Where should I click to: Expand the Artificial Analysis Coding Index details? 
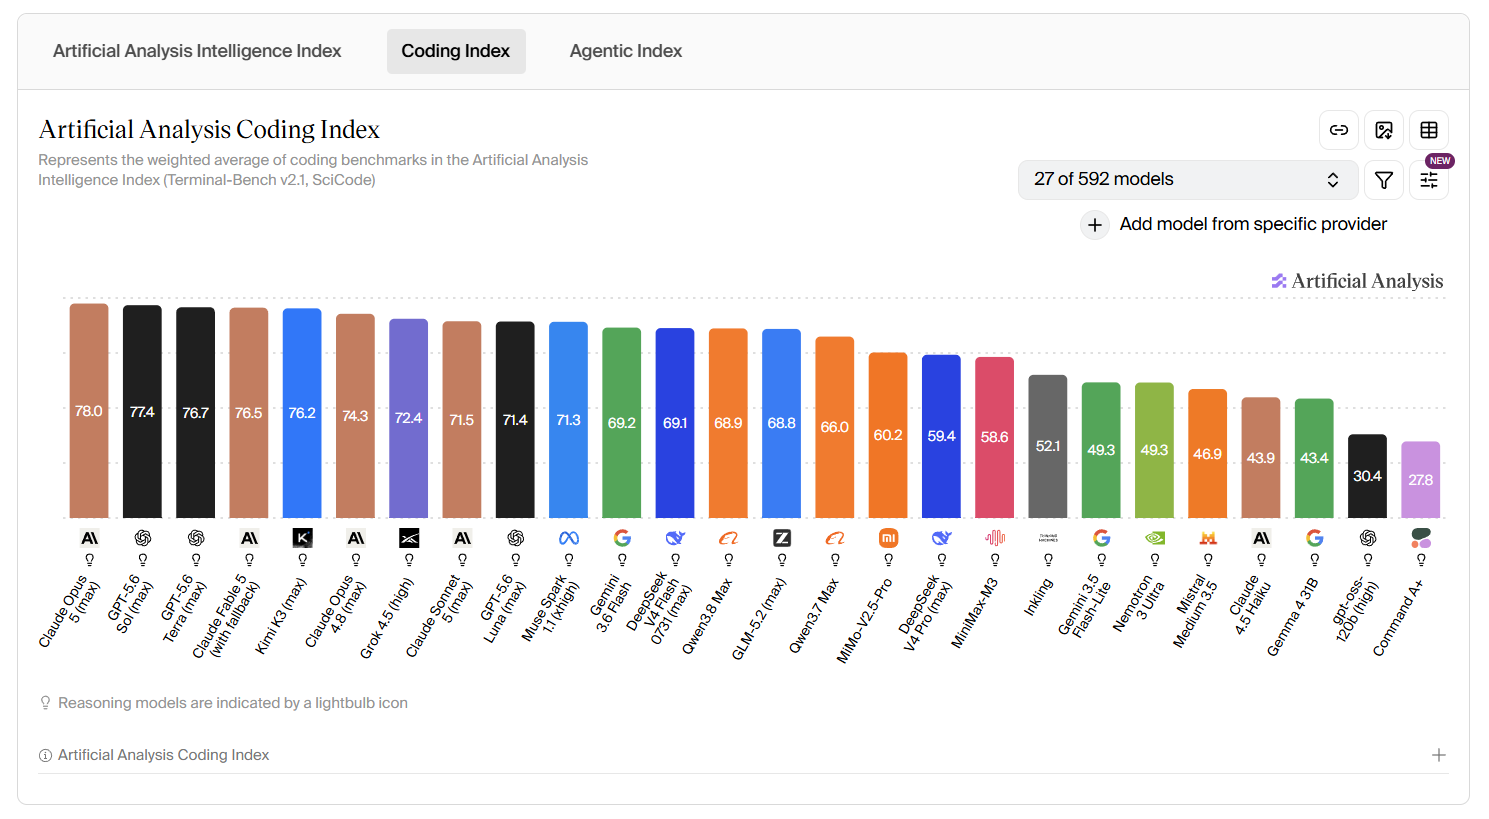pos(1439,755)
